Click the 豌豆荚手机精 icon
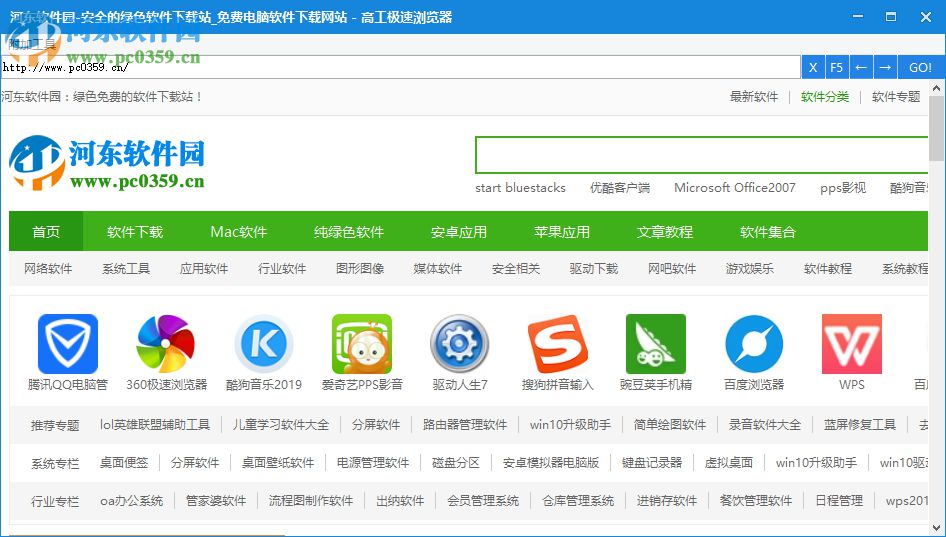This screenshot has height=537, width=946. [656, 344]
